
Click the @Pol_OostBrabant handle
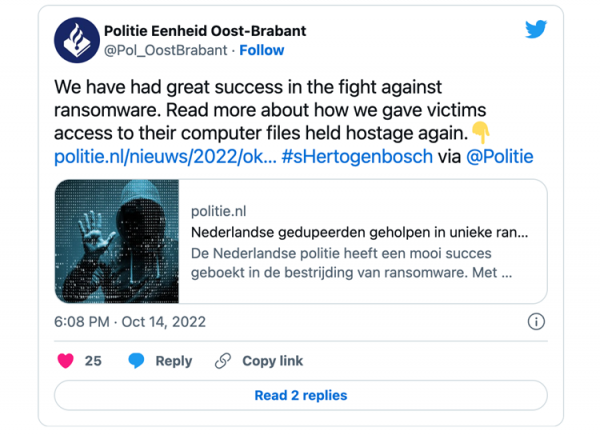click(x=165, y=50)
